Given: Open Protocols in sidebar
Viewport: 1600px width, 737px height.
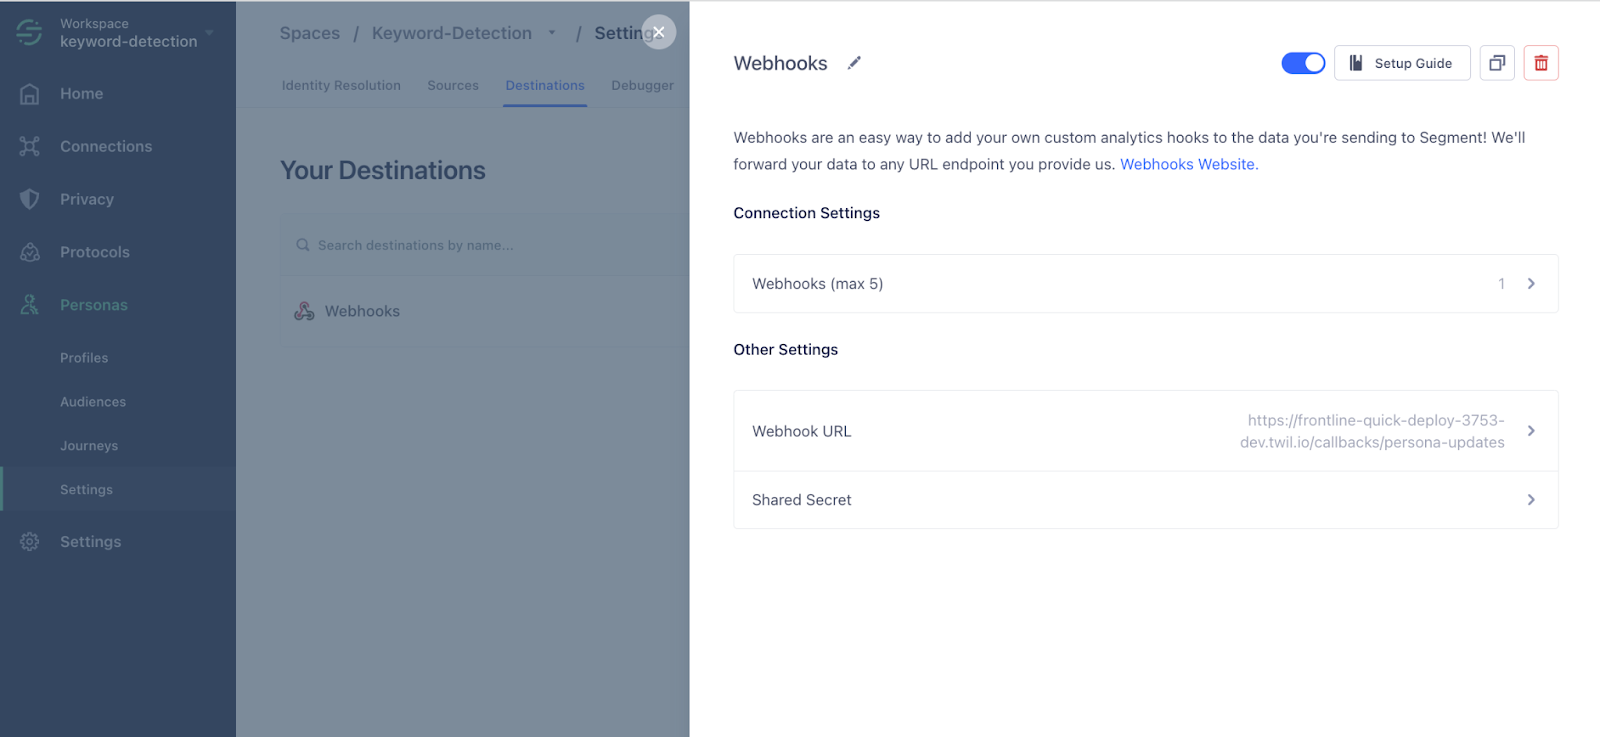Looking at the screenshot, I should (95, 252).
